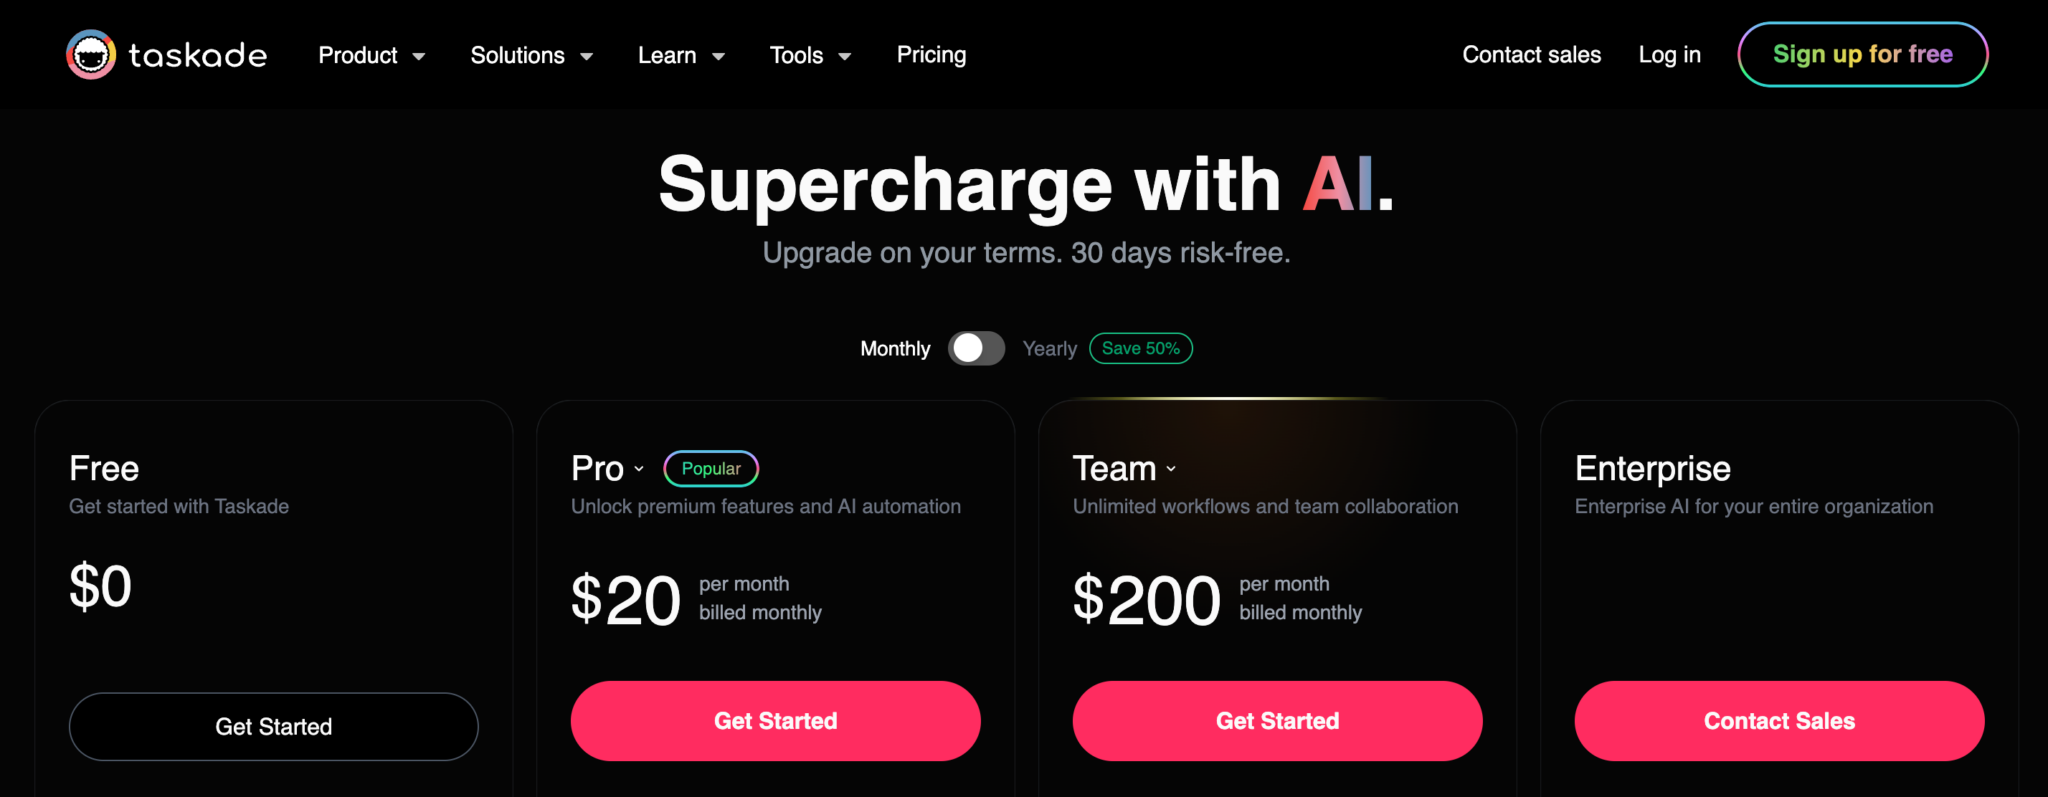This screenshot has width=2048, height=797.
Task: Click Contact Sales on the Enterprise plan
Action: tap(1779, 721)
